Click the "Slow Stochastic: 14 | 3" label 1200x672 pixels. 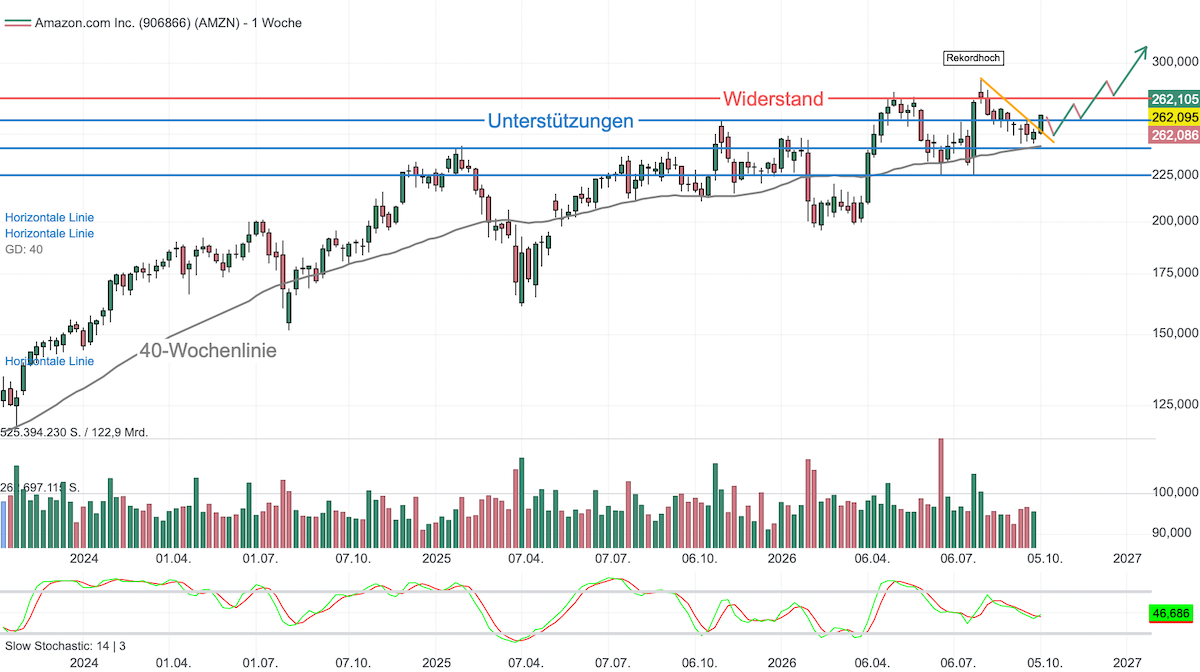(x=66, y=647)
